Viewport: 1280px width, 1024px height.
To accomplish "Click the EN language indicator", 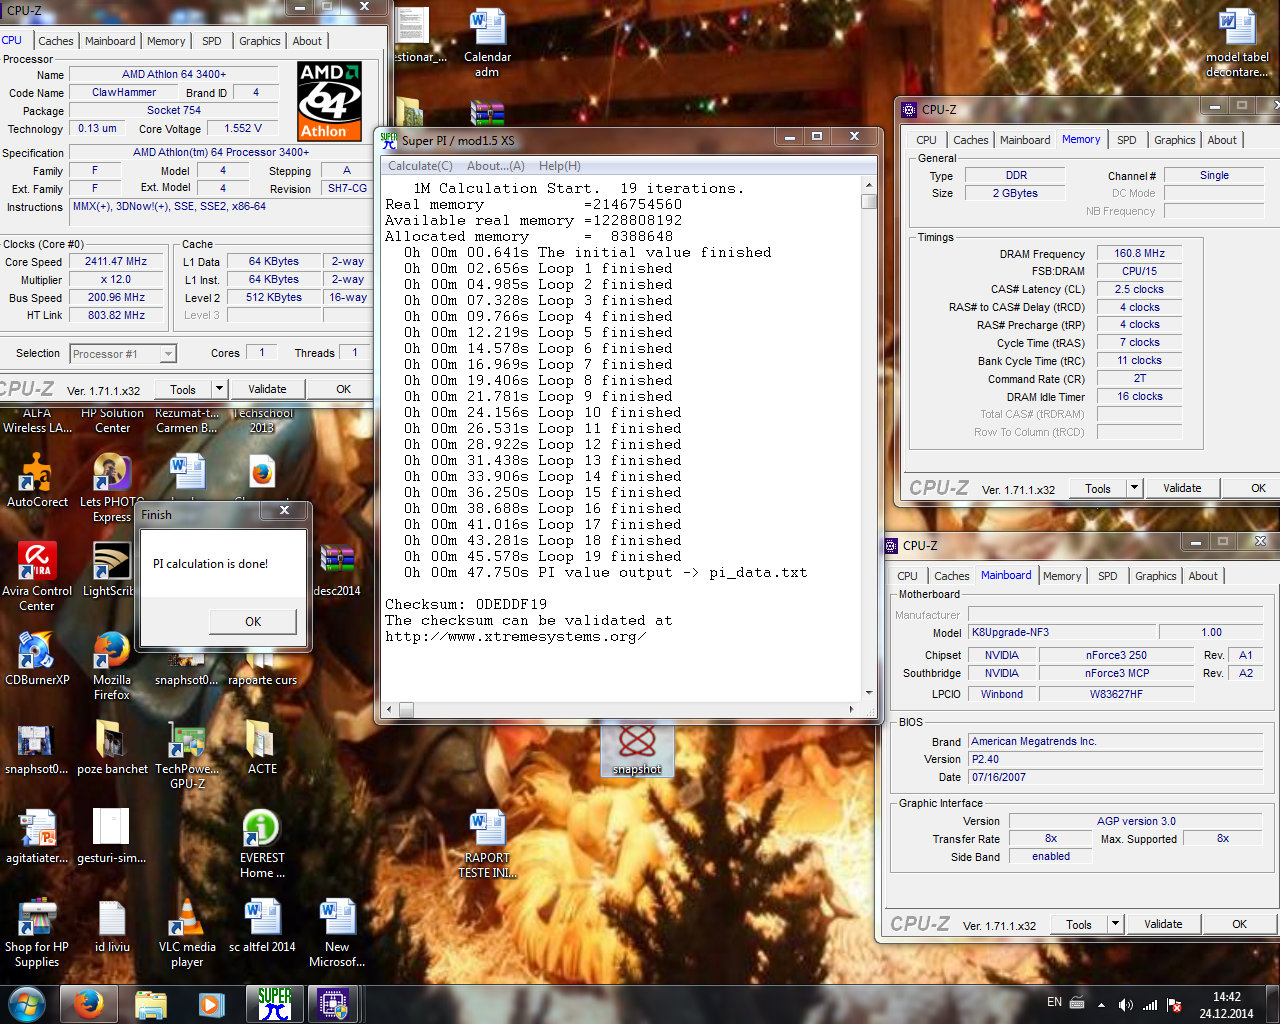I will [x=1054, y=1002].
